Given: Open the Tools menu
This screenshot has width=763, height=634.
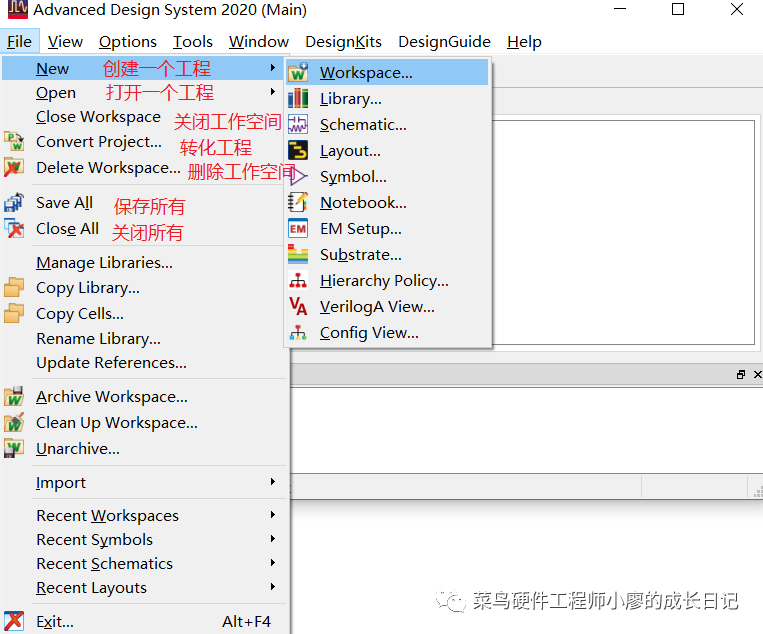Looking at the screenshot, I should click(193, 42).
